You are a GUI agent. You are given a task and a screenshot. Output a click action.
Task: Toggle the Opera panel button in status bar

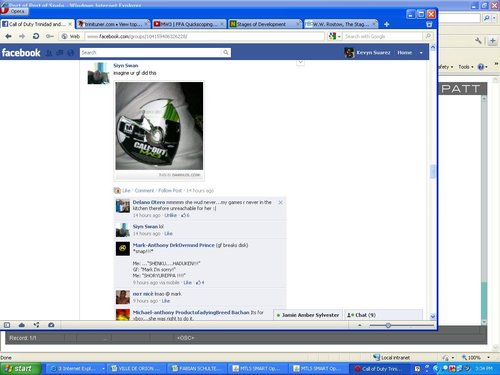(x=7, y=325)
